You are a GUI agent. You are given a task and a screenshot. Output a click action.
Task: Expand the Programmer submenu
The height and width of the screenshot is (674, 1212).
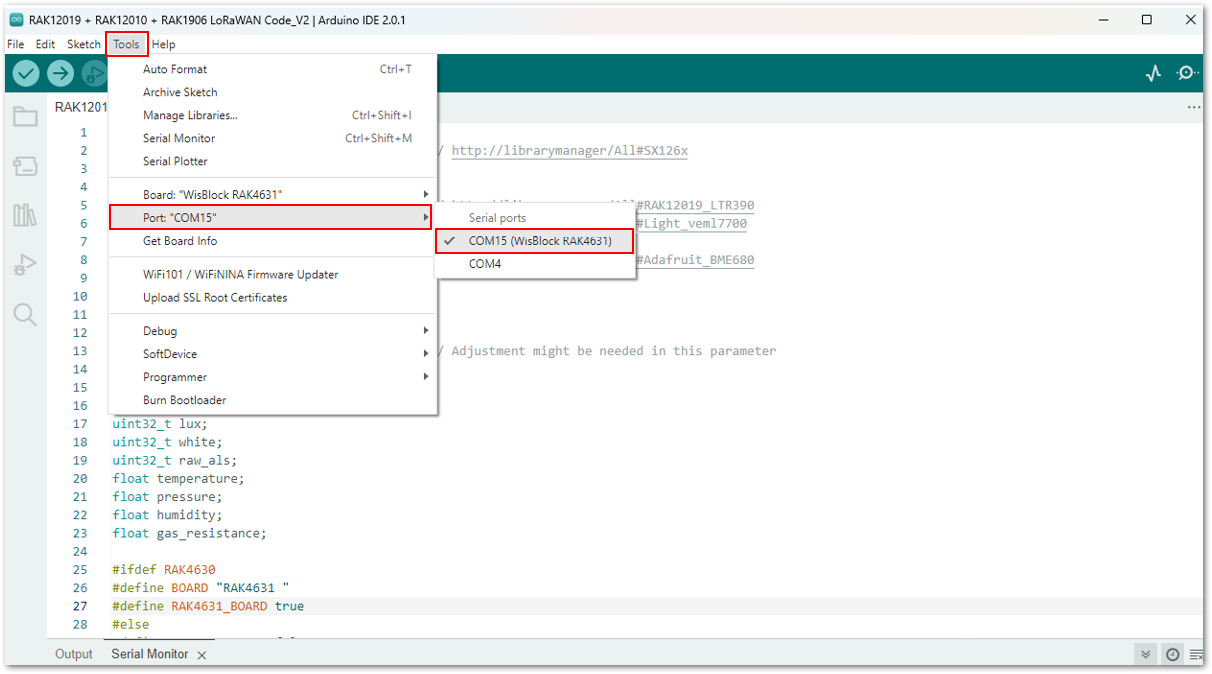click(x=272, y=377)
